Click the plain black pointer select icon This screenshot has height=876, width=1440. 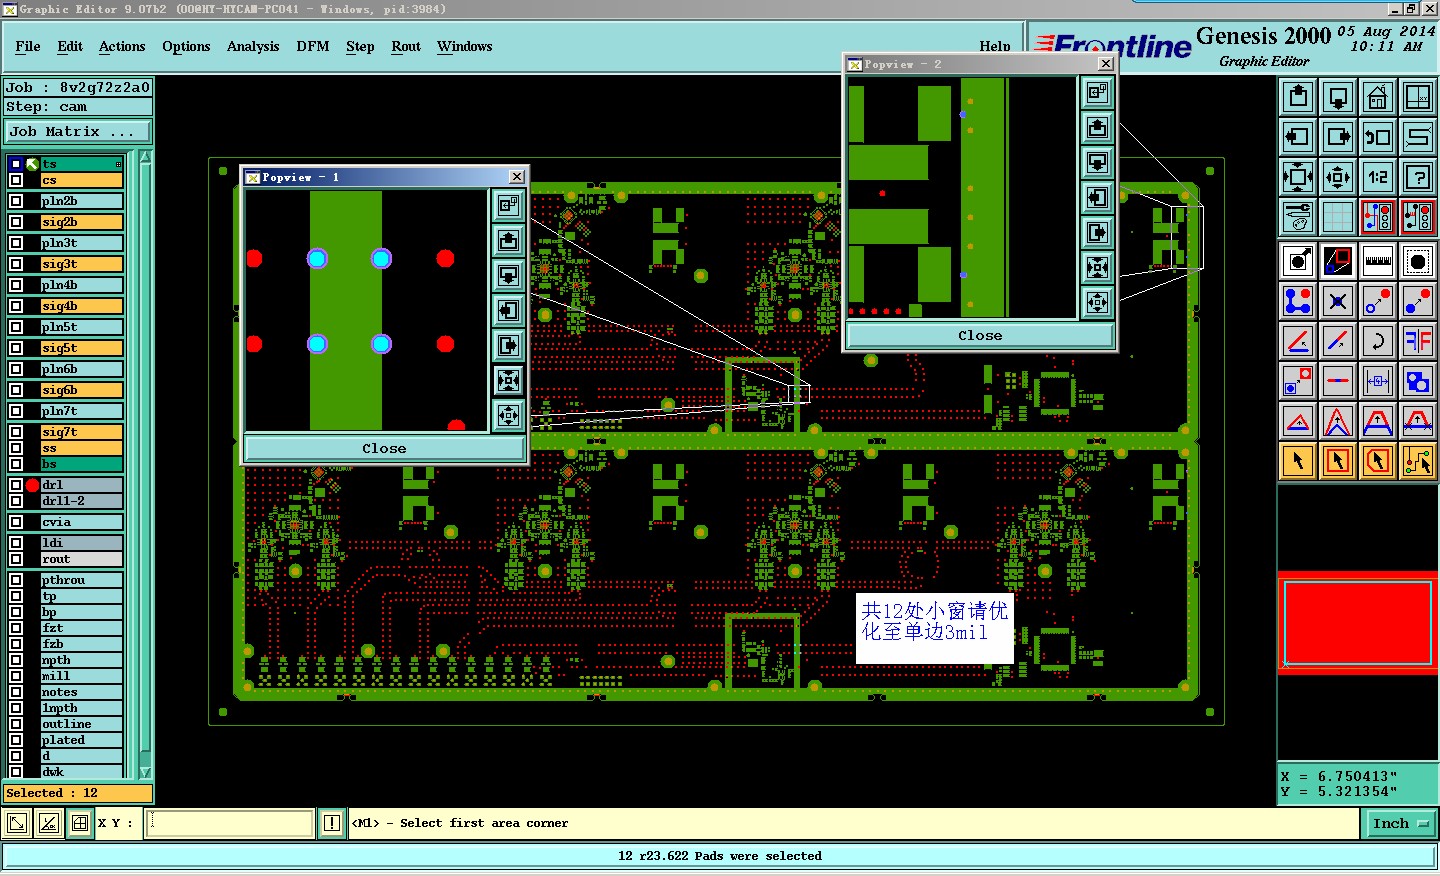pyautogui.click(x=1298, y=461)
